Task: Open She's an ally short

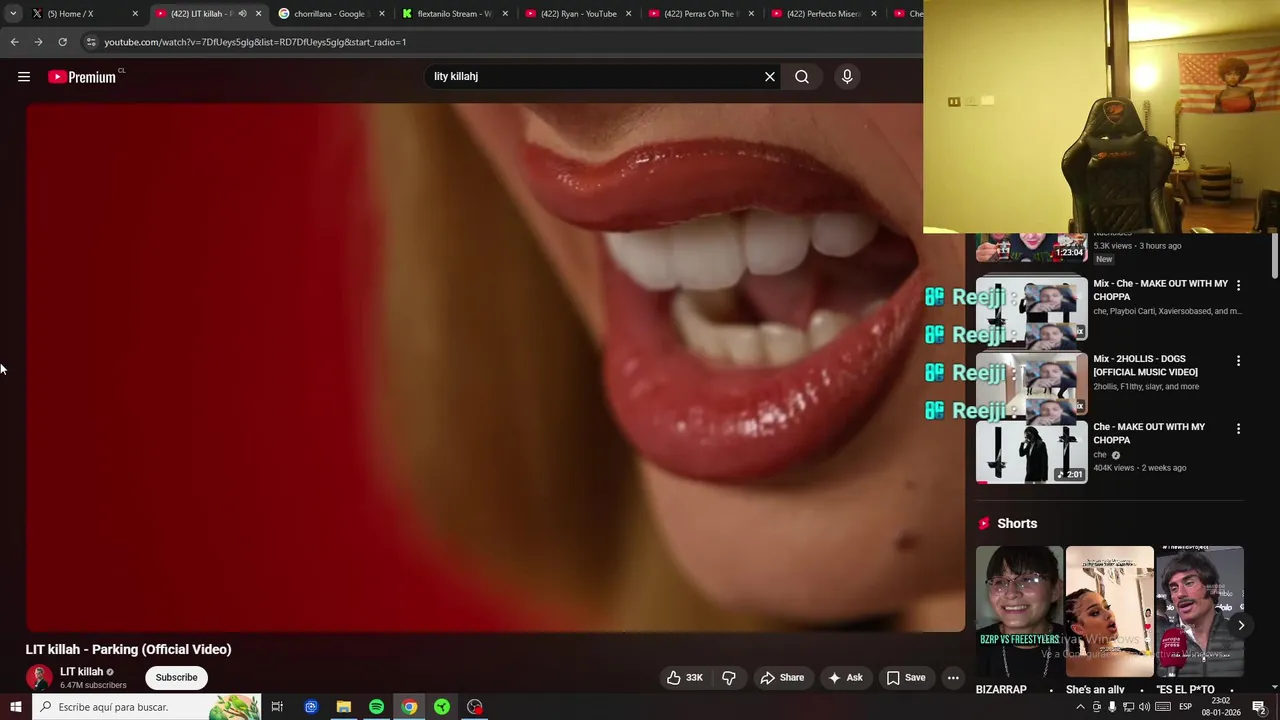Action: pyautogui.click(x=1109, y=612)
